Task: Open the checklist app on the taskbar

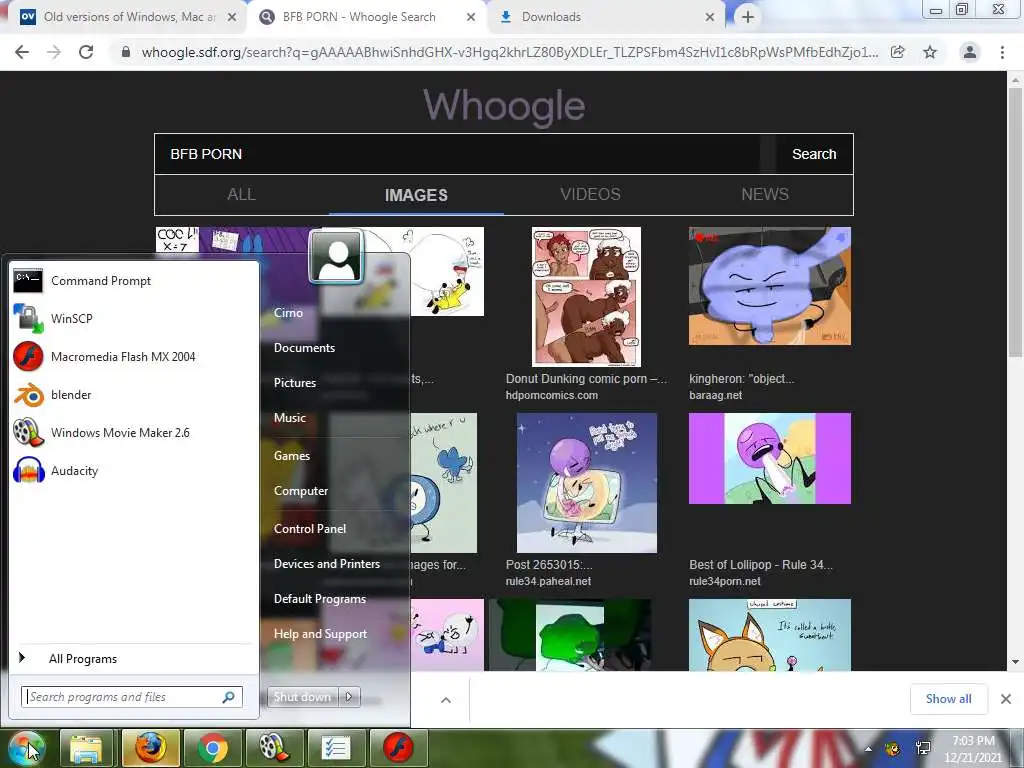Action: click(x=336, y=748)
